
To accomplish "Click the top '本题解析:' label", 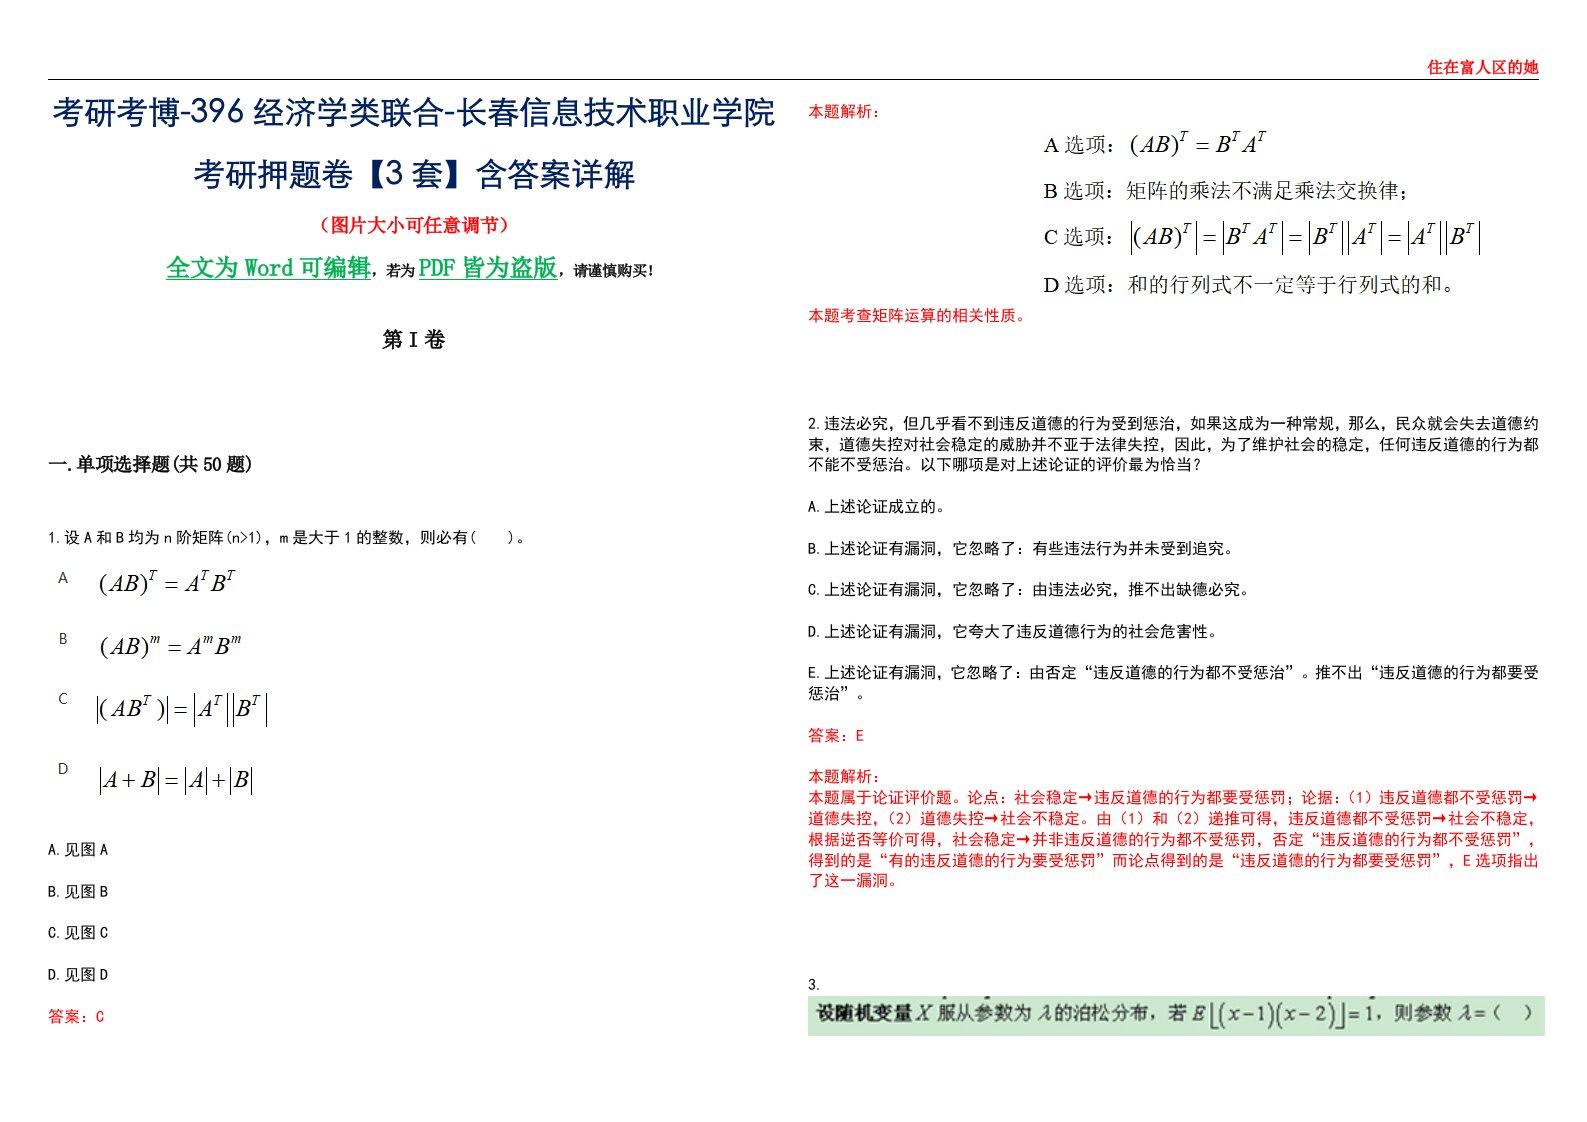I will tap(844, 112).
